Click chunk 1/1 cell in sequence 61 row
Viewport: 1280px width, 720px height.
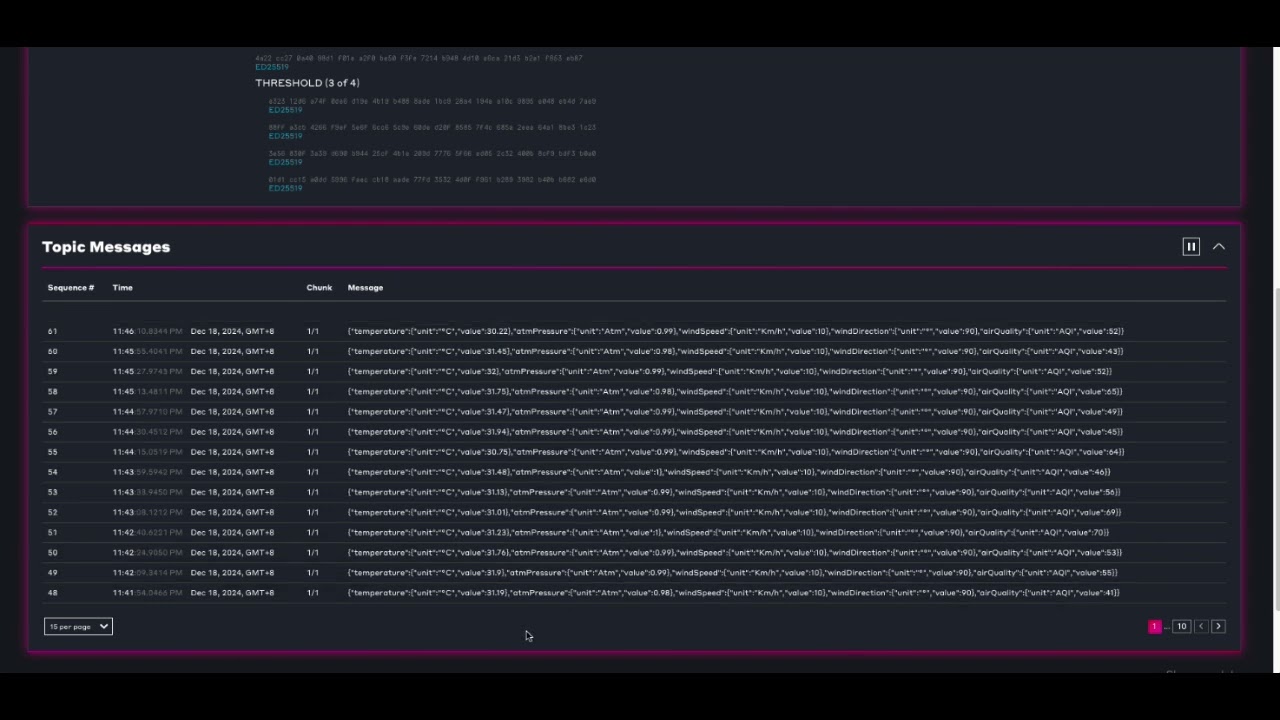click(x=313, y=331)
